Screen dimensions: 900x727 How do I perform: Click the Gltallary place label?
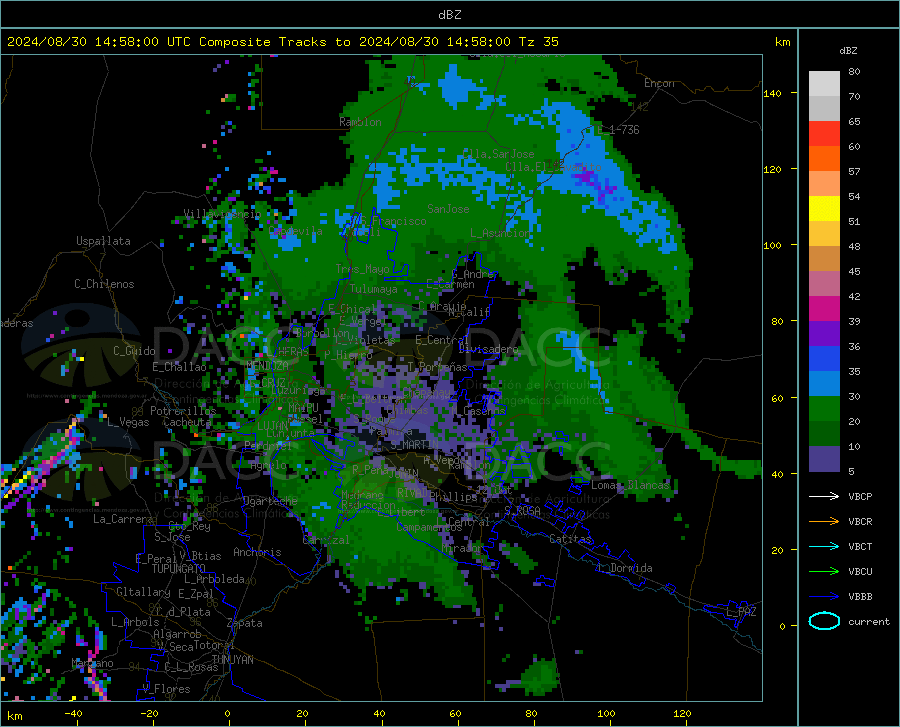[143, 592]
